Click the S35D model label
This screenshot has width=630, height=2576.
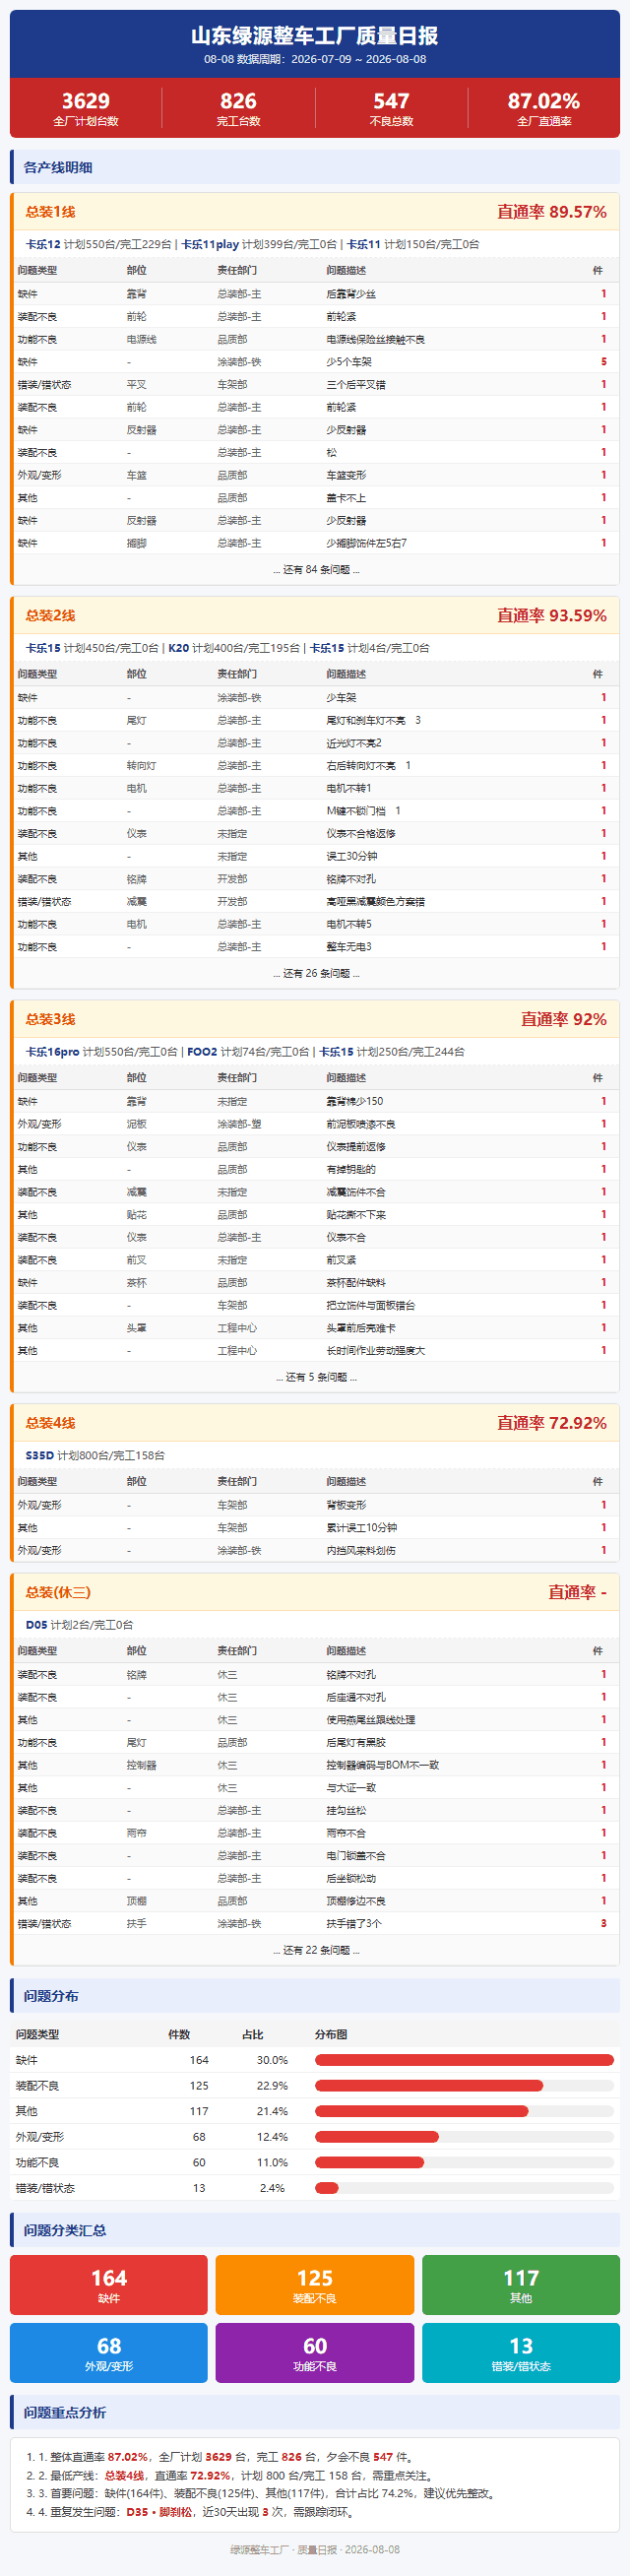click(x=40, y=1456)
